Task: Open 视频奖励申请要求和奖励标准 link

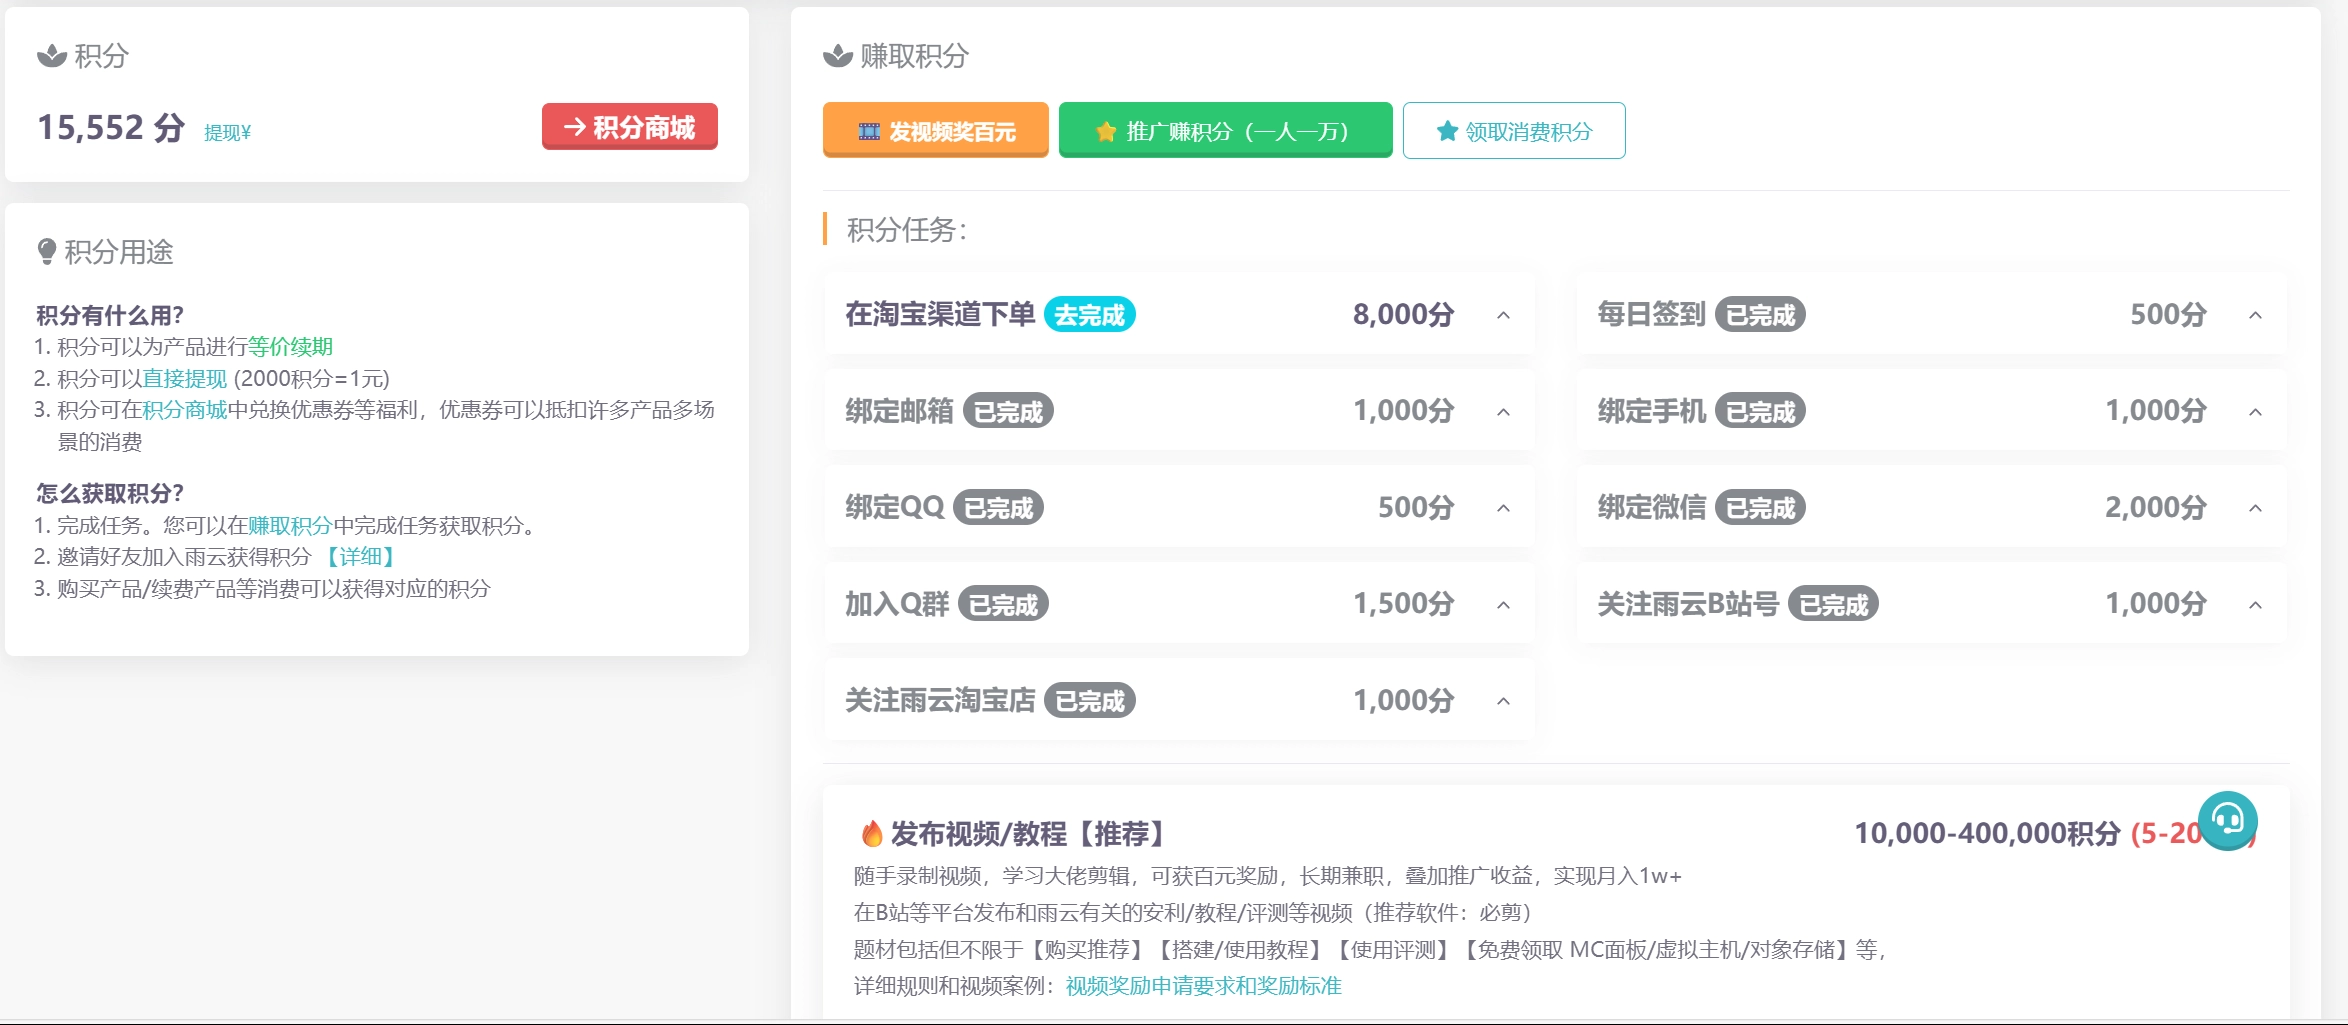Action: pyautogui.click(x=1203, y=986)
